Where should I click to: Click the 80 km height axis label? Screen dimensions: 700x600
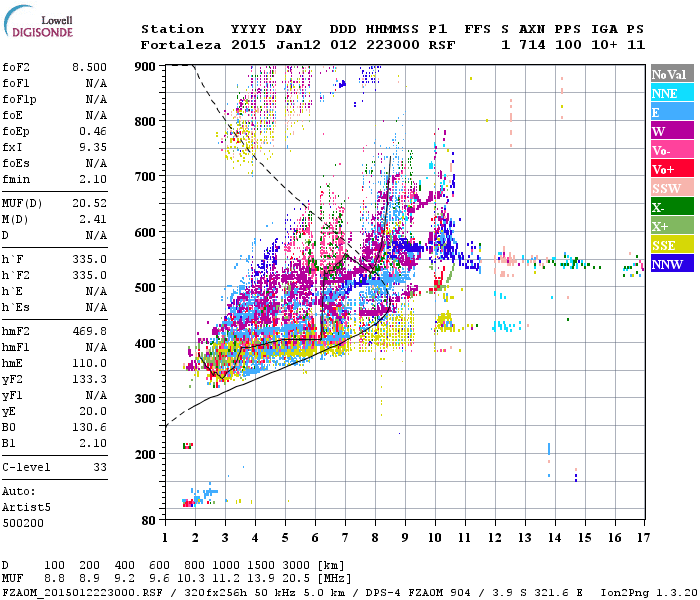(x=149, y=521)
